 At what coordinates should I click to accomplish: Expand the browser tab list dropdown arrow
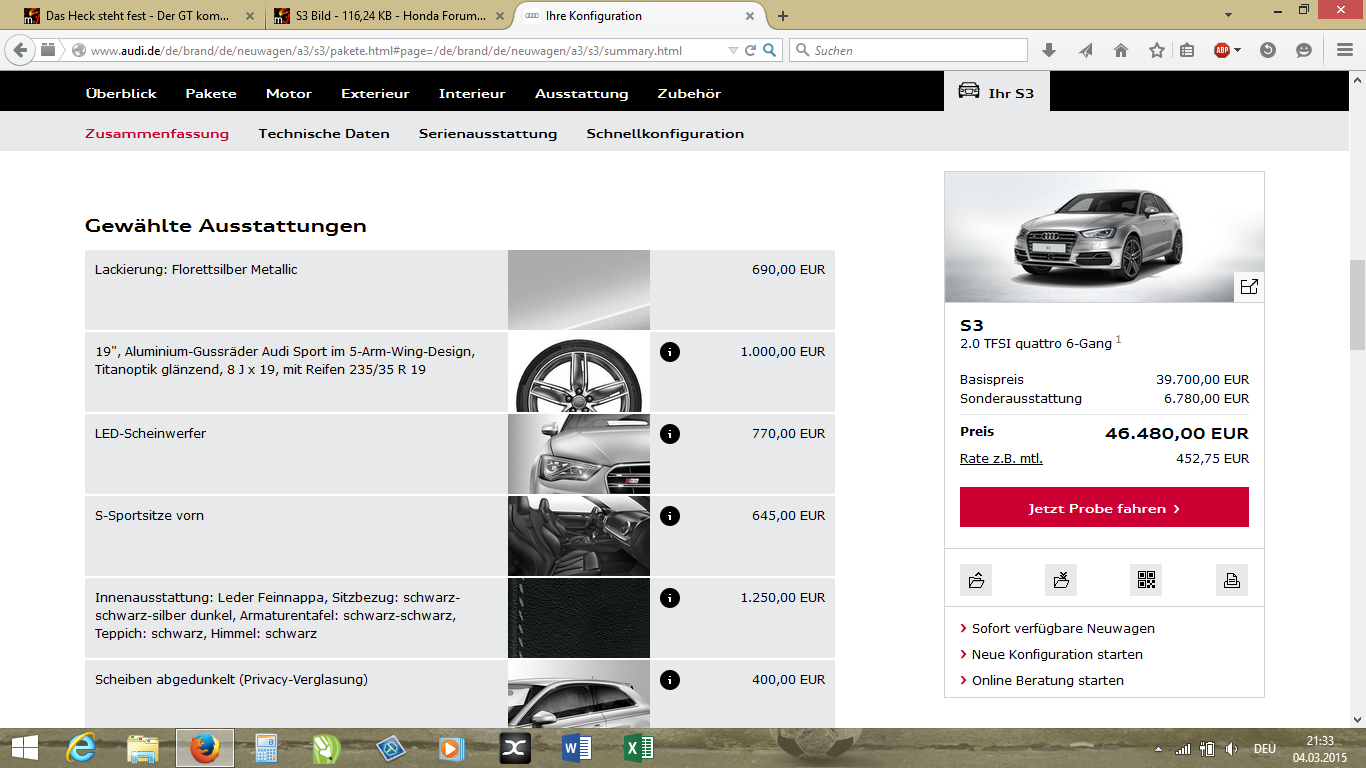point(1228,16)
